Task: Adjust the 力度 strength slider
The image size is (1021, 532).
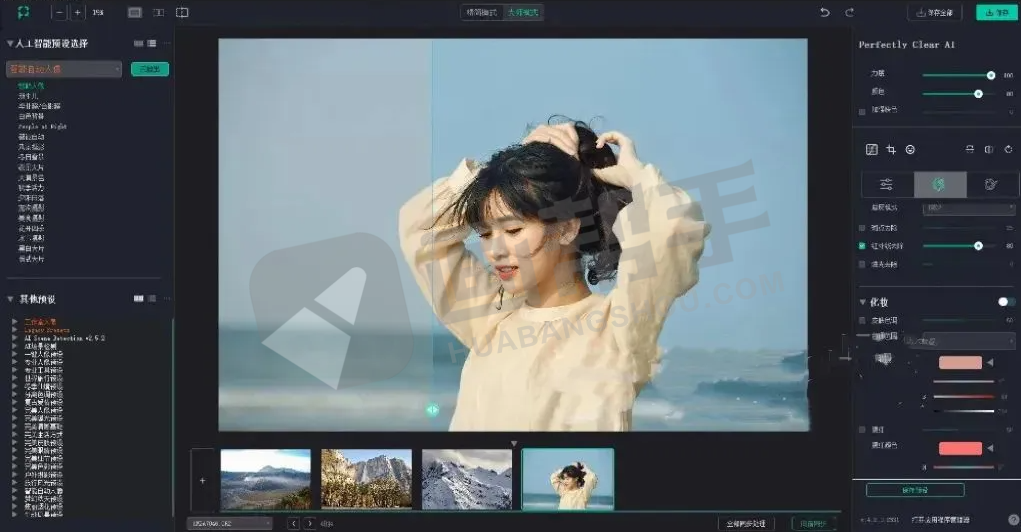Action: click(x=958, y=76)
